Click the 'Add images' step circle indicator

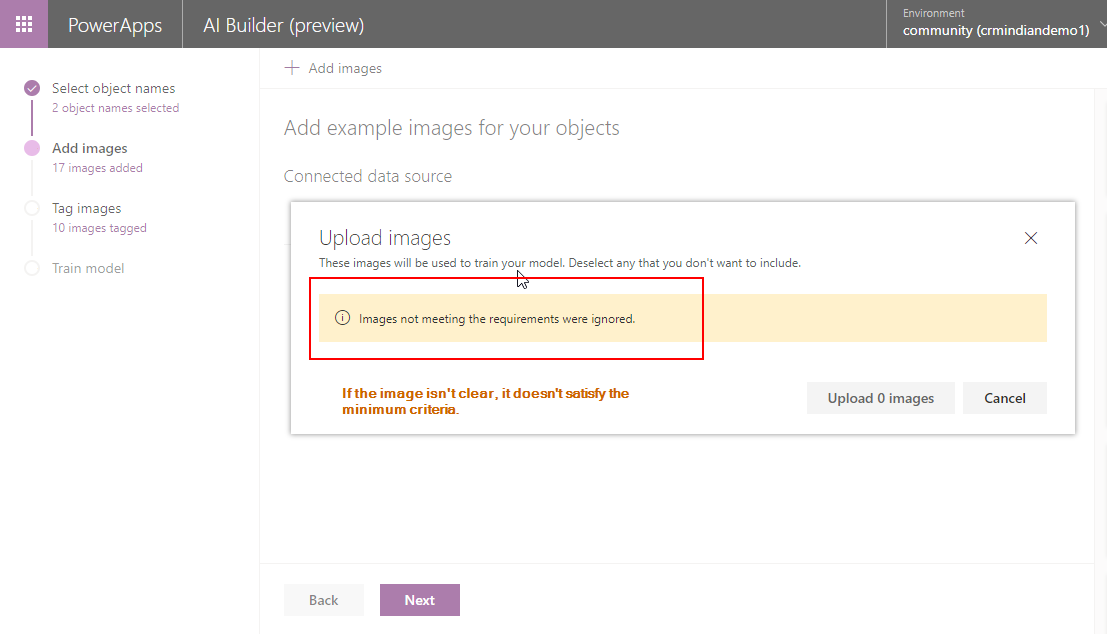32,148
